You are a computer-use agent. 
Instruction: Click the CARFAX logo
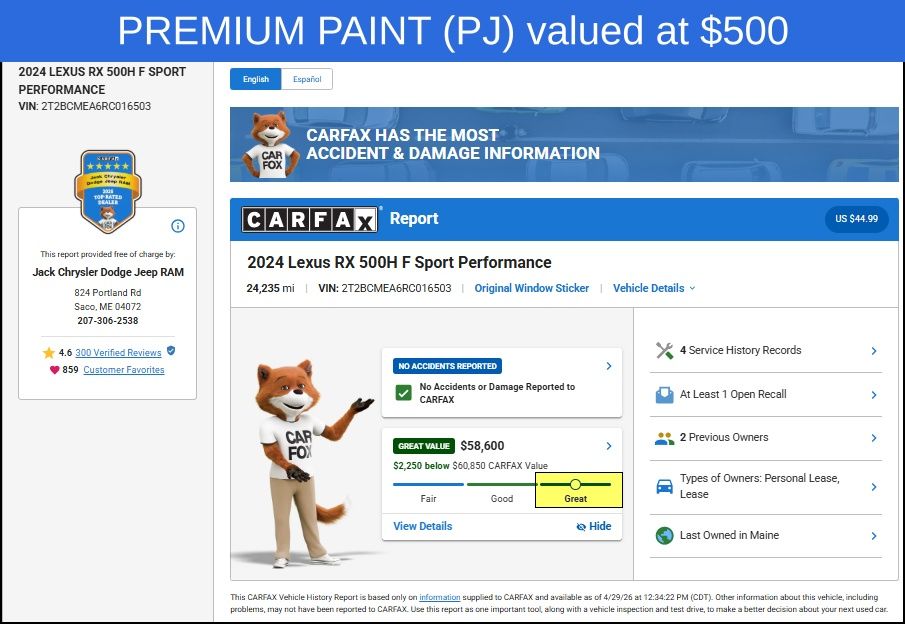(310, 219)
